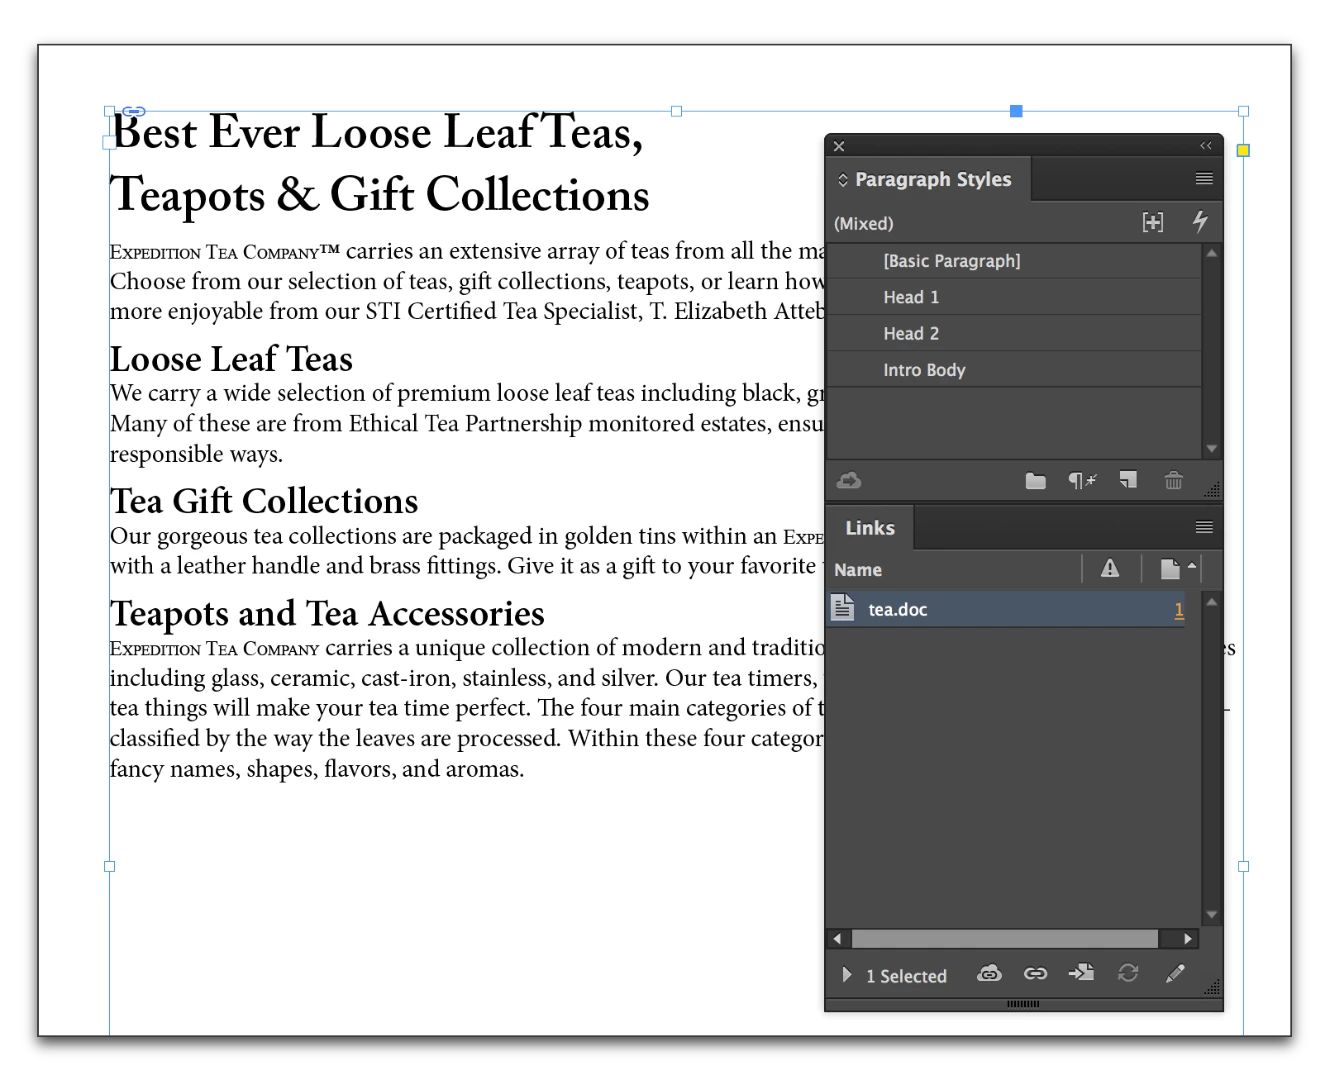The height and width of the screenshot is (1080, 1330).
Task: Click the linked file chain badge on the frame
Action: tap(134, 111)
